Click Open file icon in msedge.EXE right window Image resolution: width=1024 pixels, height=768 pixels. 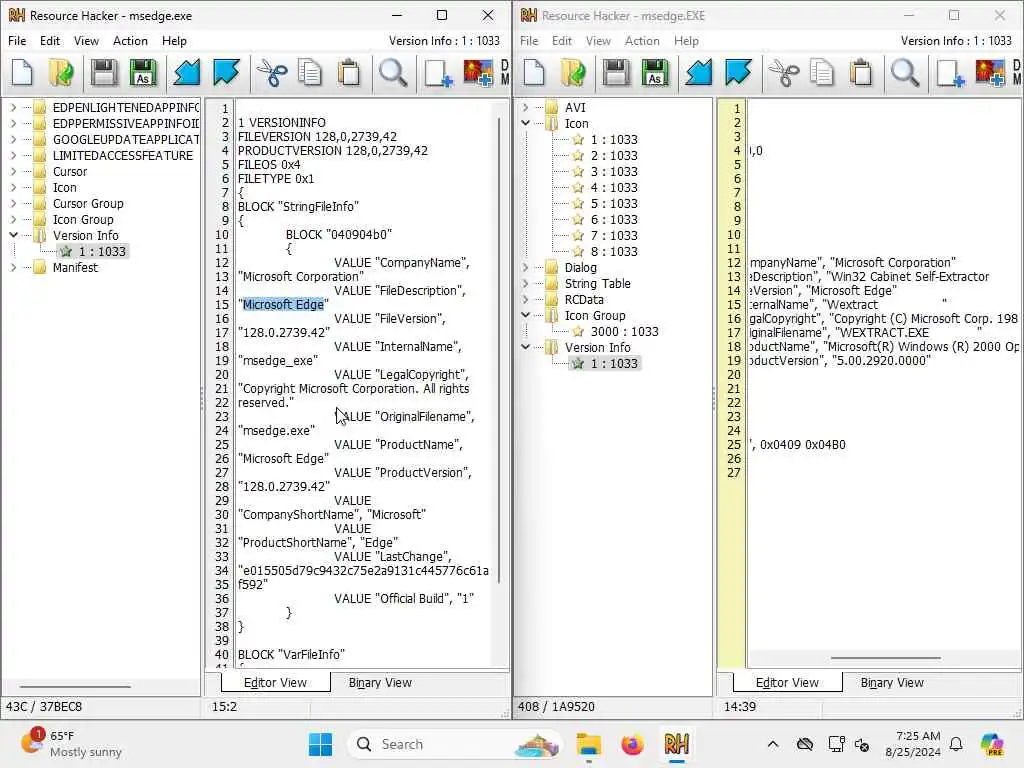574,72
